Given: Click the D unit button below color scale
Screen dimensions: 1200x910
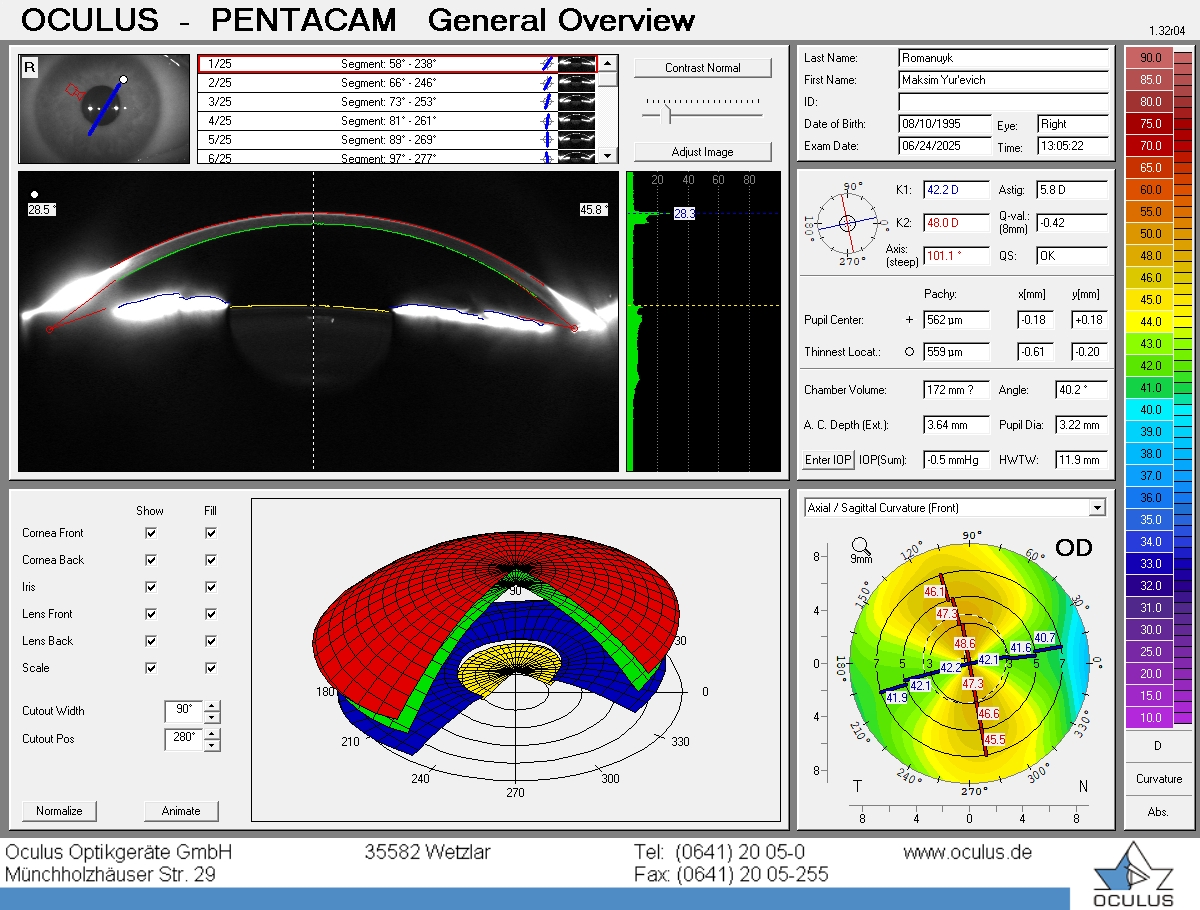Looking at the screenshot, I should click(1158, 746).
